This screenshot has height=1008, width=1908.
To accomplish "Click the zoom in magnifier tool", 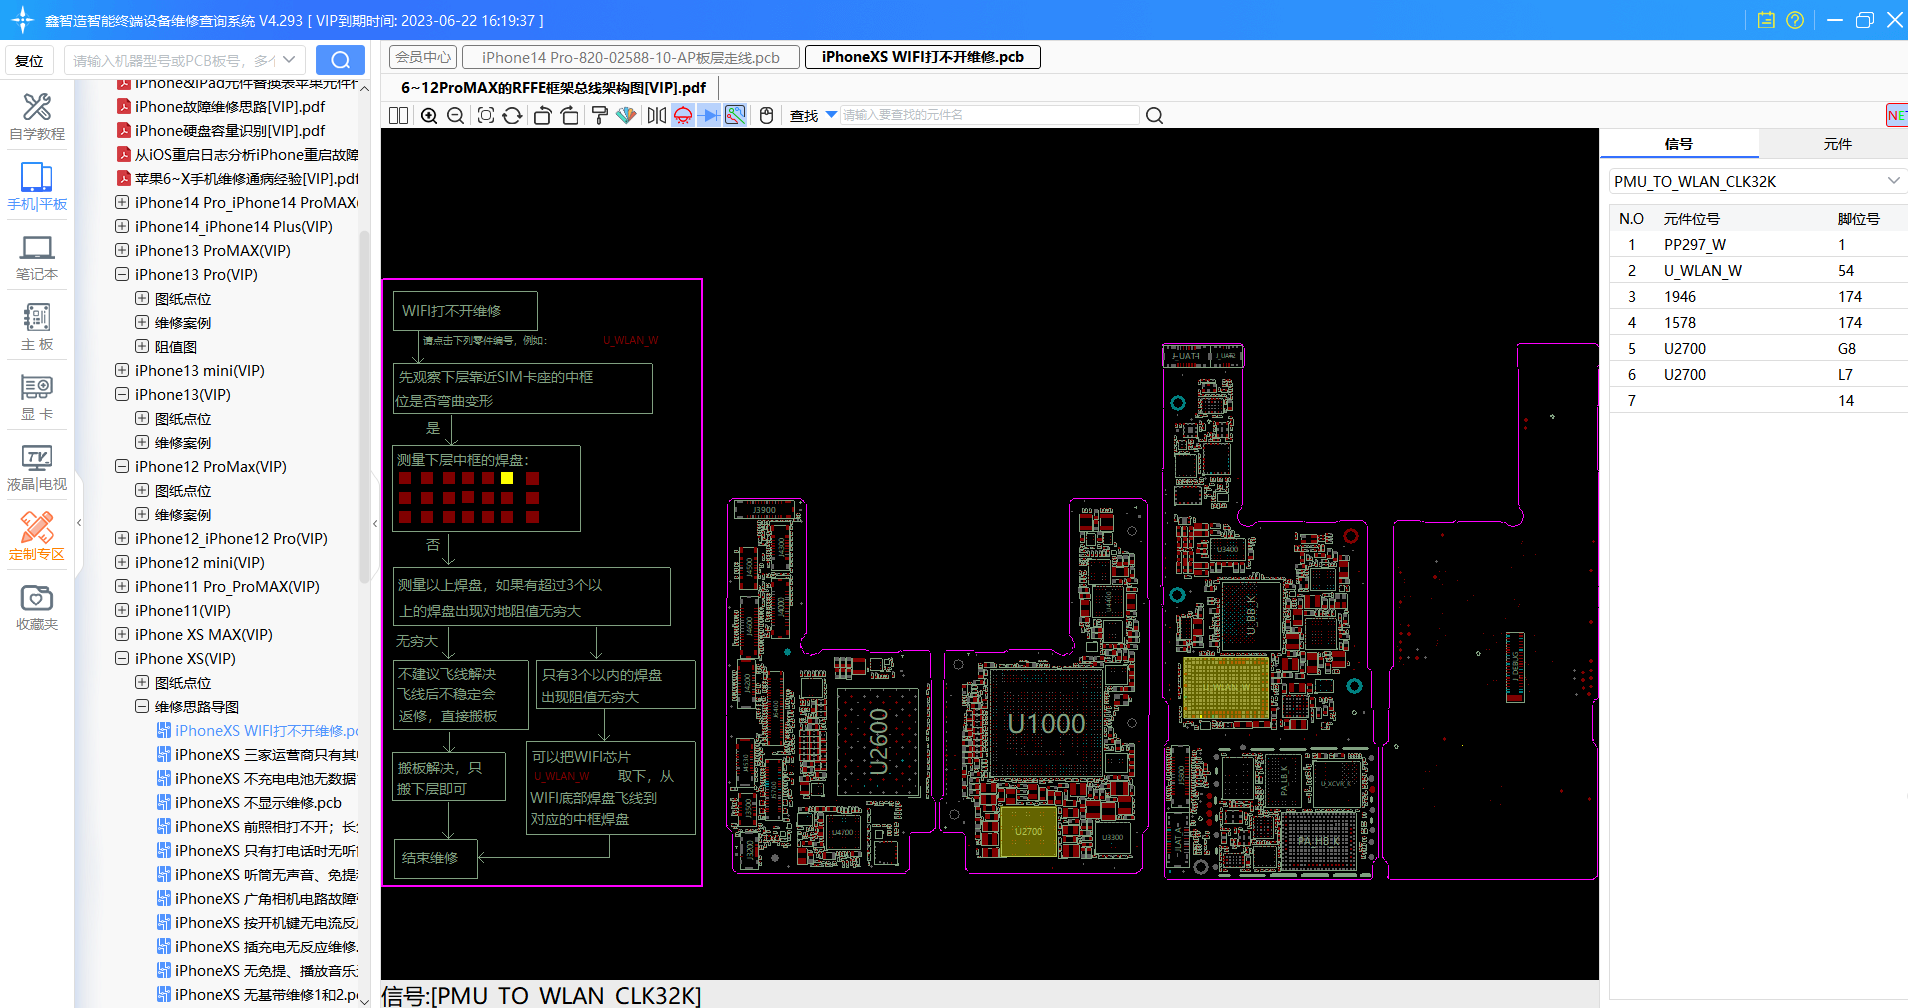I will coord(429,115).
